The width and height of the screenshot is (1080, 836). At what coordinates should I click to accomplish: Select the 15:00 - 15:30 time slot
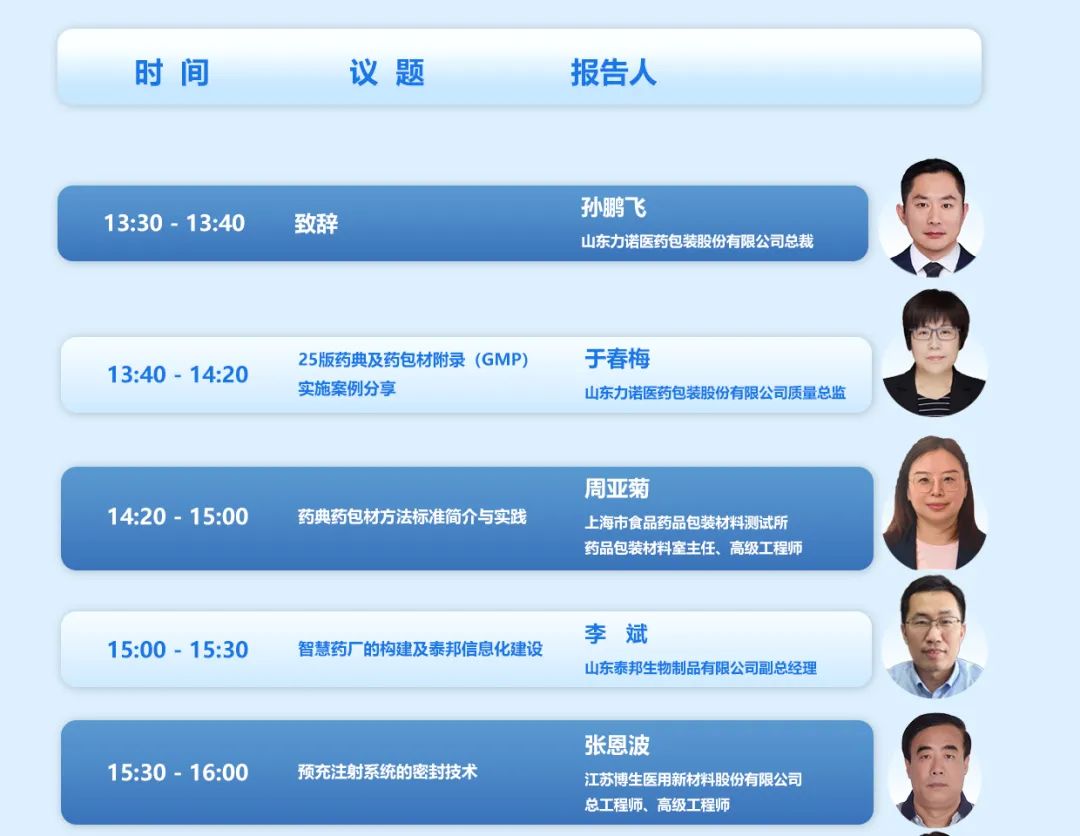(178, 649)
